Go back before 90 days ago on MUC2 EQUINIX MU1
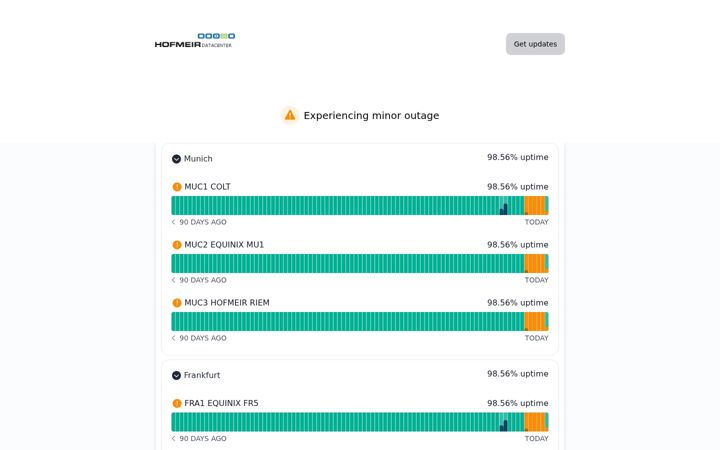This screenshot has width=720, height=450. 174,280
